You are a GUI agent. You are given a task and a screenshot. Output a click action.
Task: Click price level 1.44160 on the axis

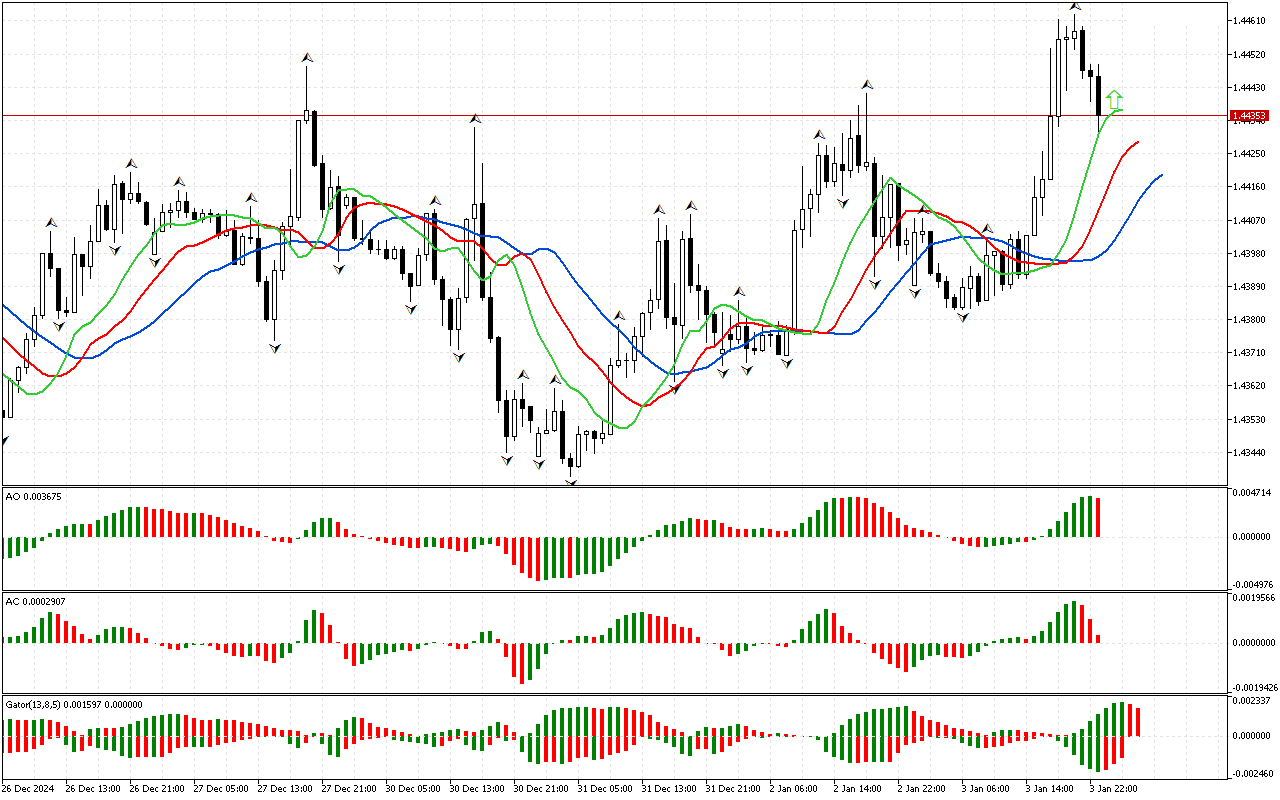[1248, 187]
